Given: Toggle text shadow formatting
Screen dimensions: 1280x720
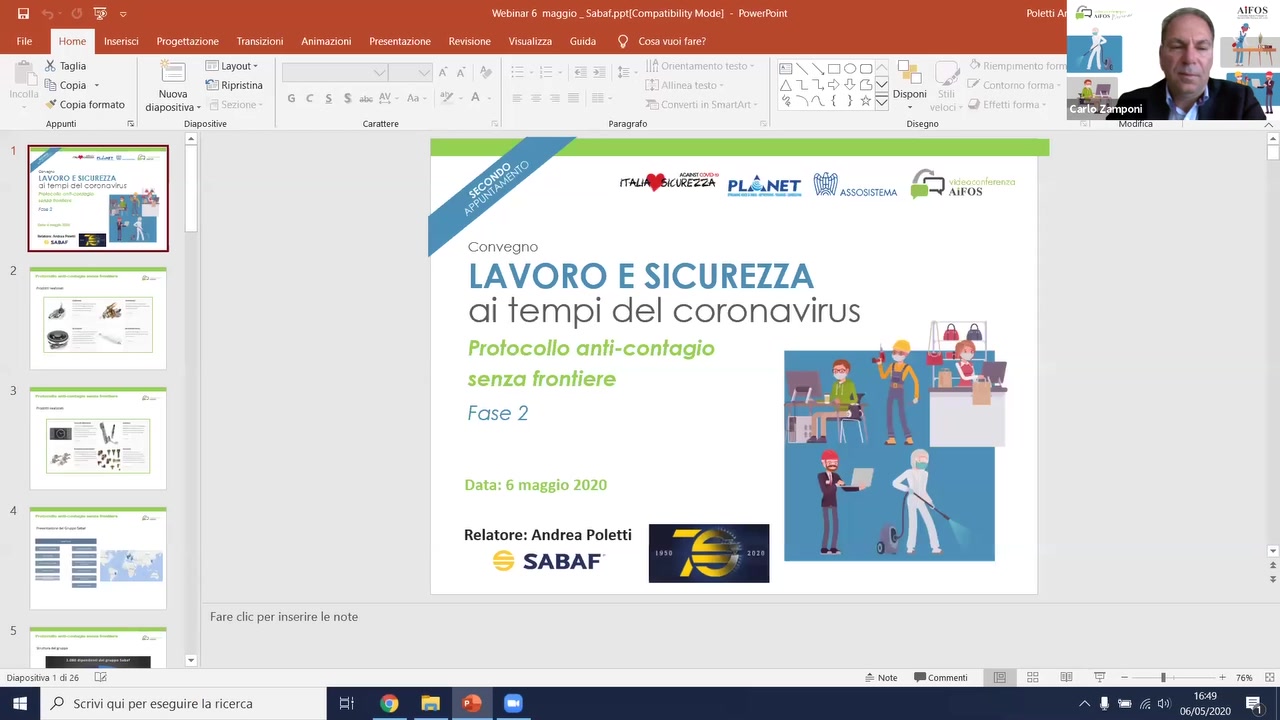Looking at the screenshot, I should pos(347,98).
